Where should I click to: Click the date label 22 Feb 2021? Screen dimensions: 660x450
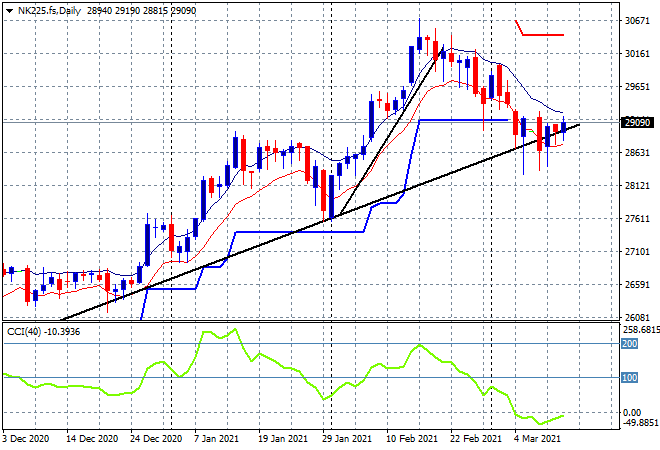[476, 439]
